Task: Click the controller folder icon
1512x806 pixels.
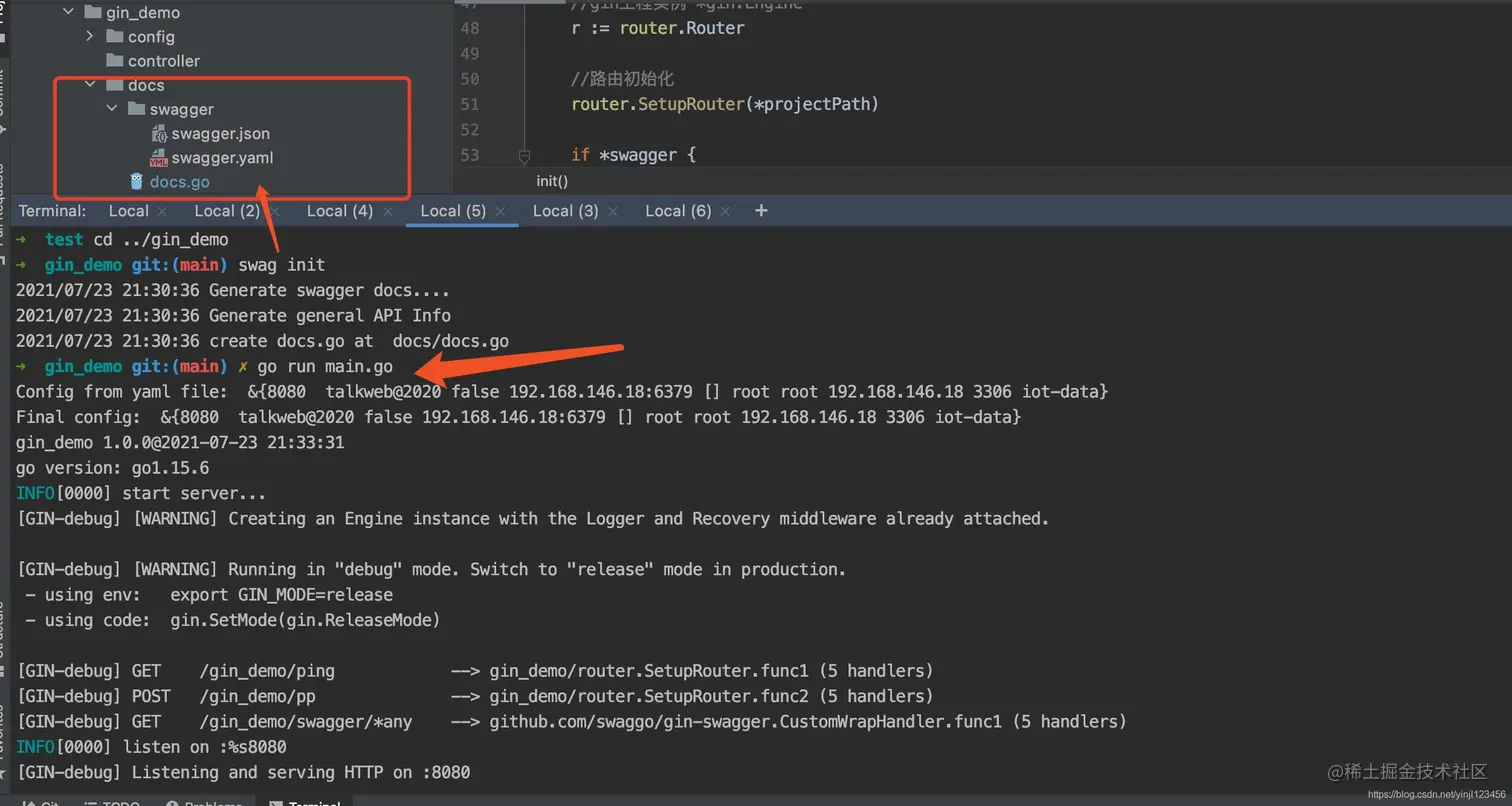Action: click(x=115, y=60)
